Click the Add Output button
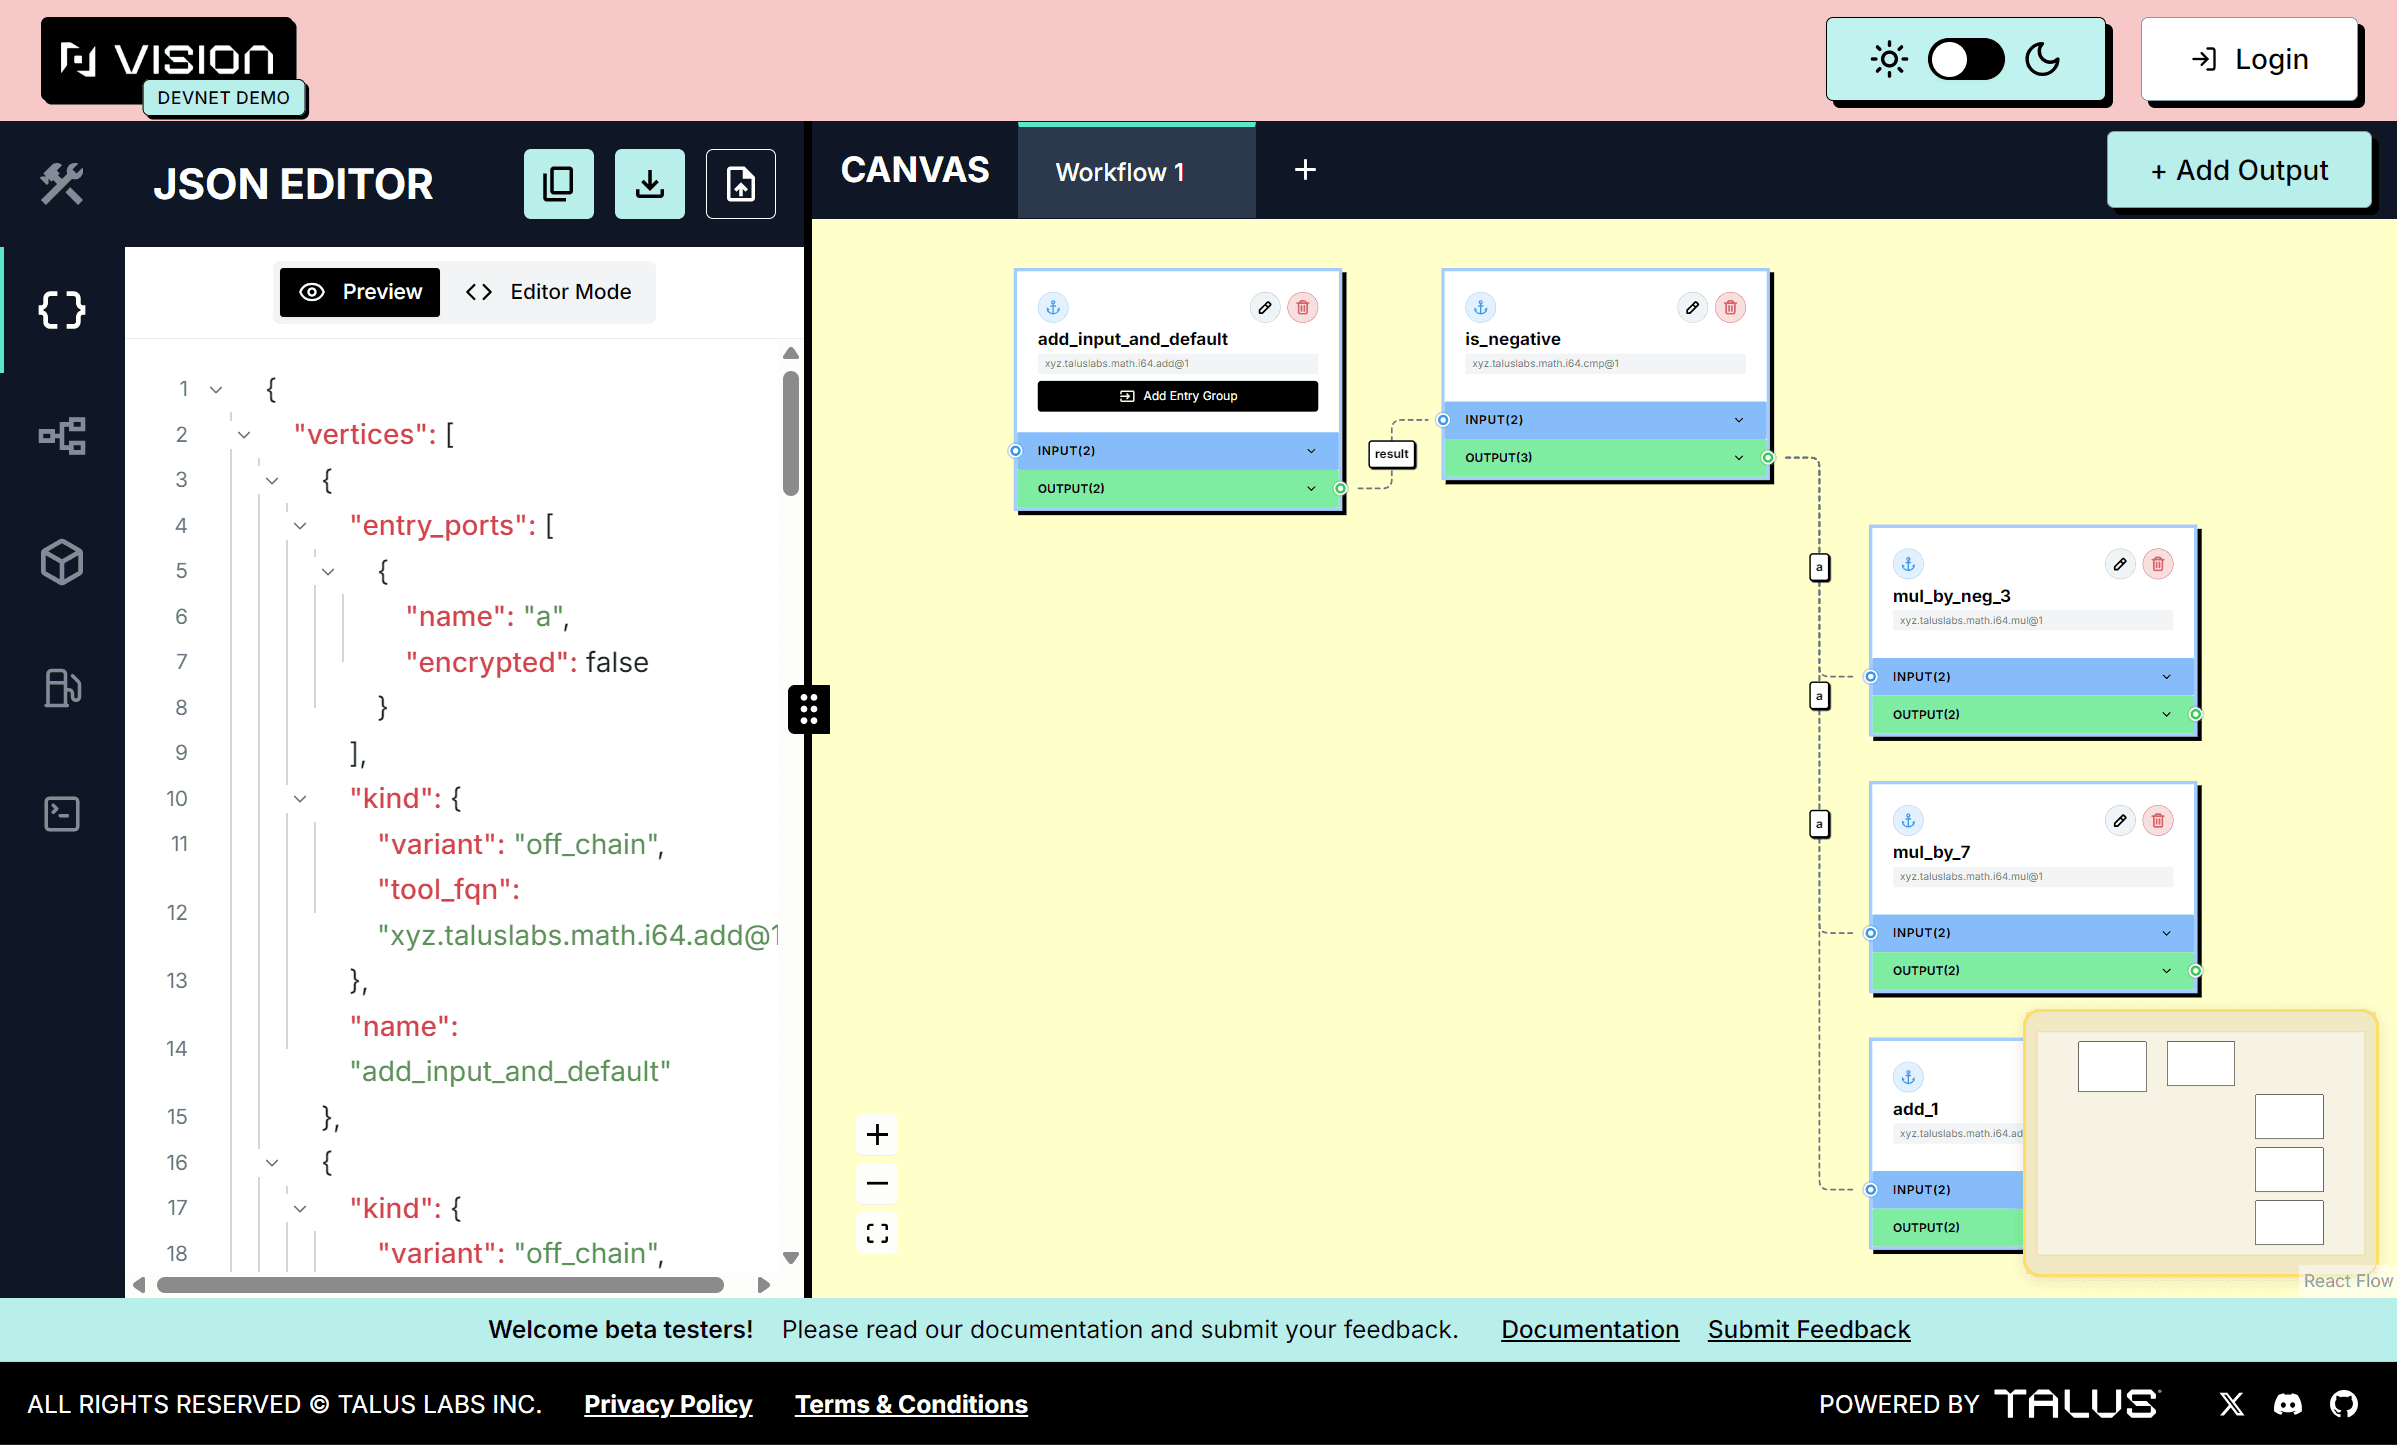This screenshot has height=1445, width=2397. click(x=2239, y=170)
